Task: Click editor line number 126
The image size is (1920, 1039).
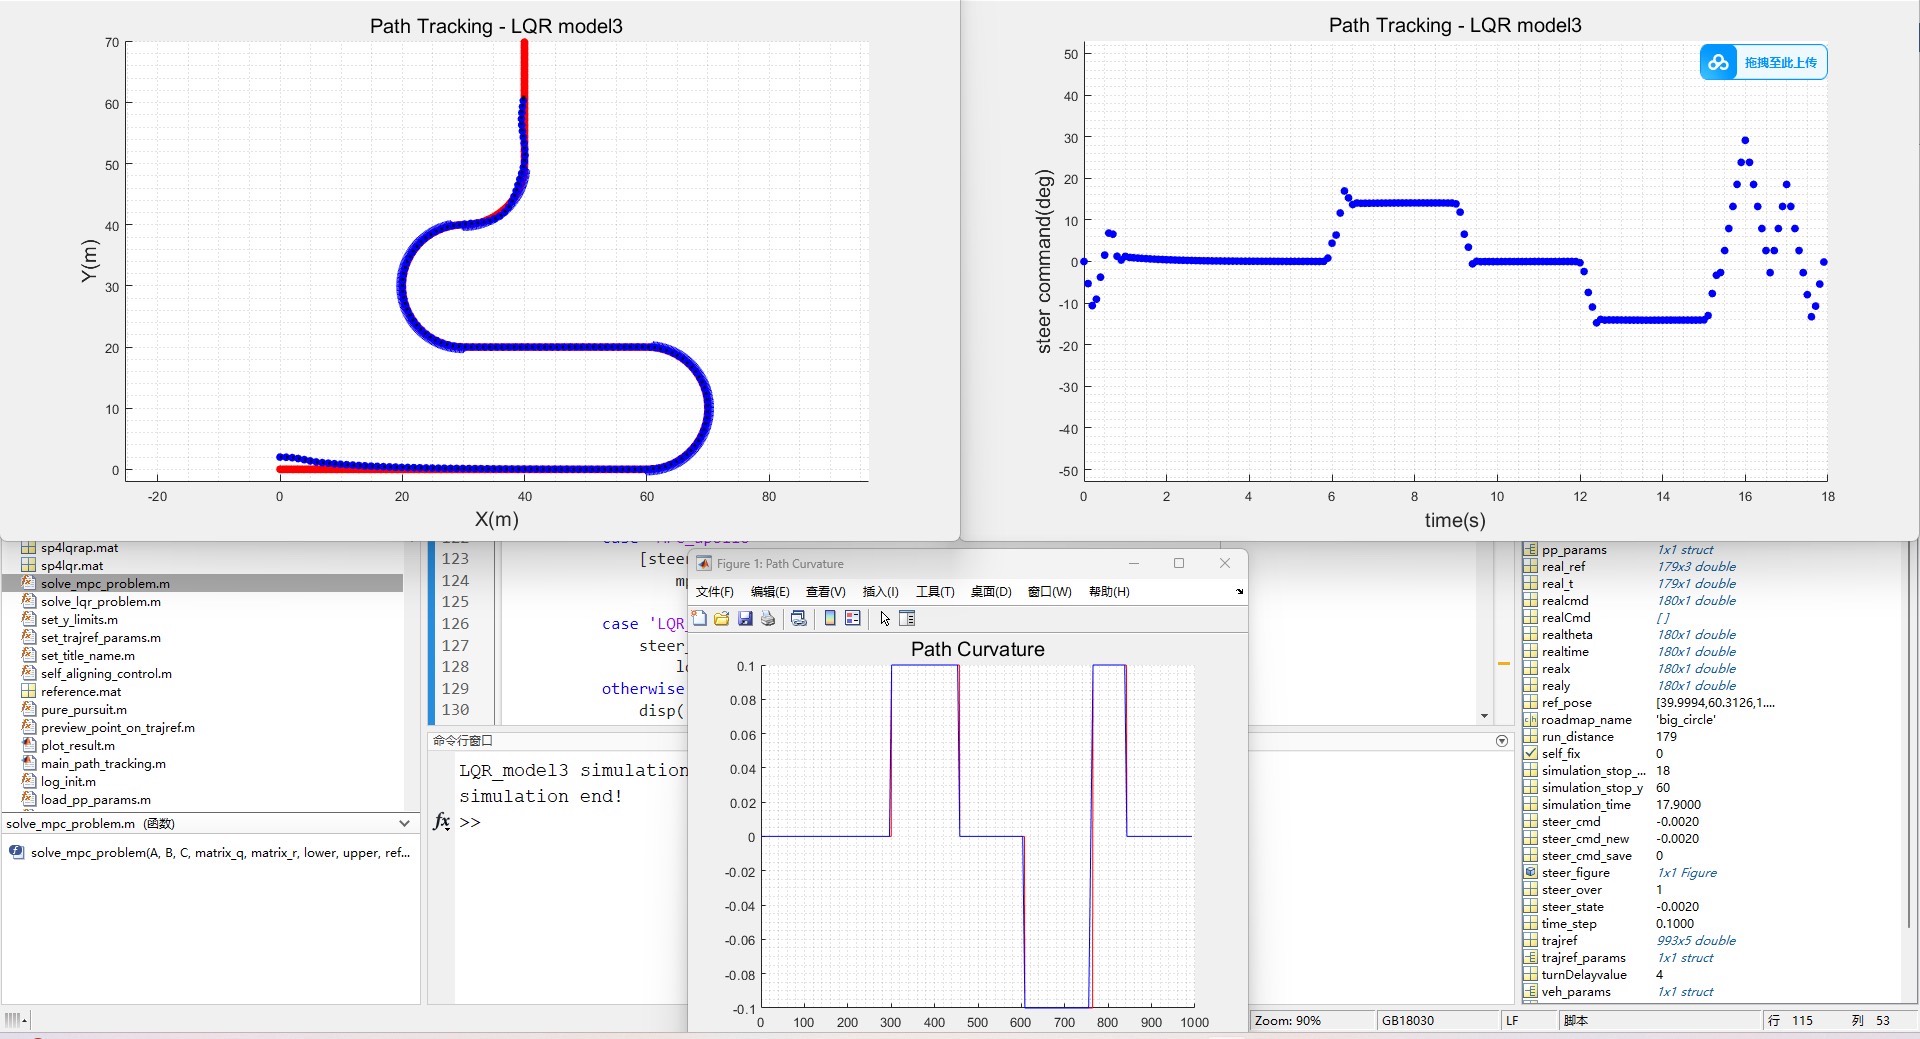Action: tap(455, 624)
